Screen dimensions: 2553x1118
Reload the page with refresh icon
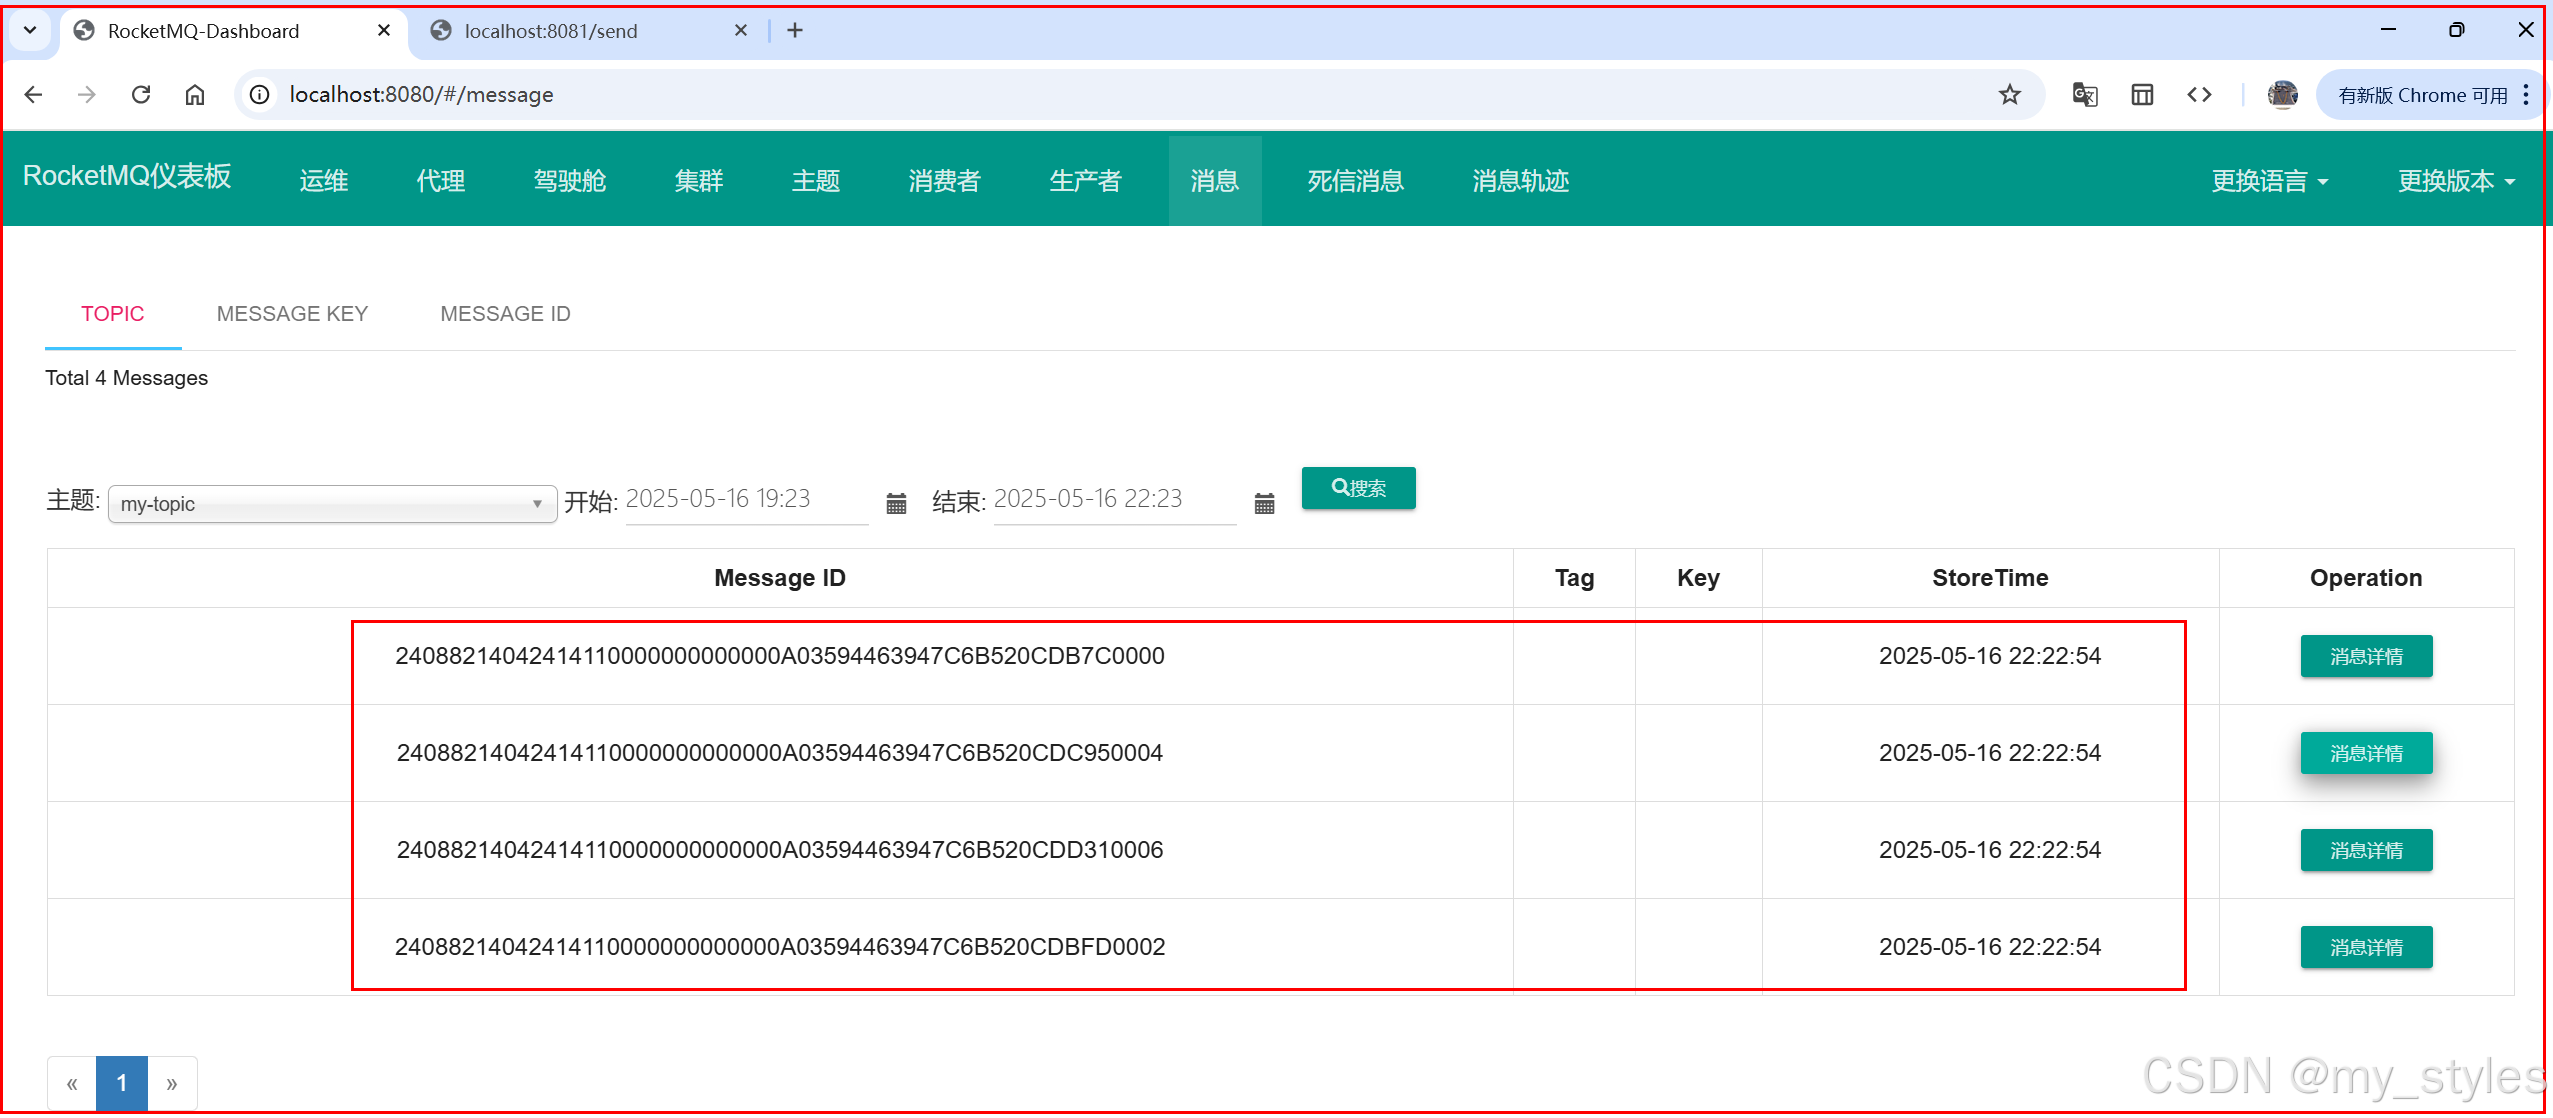click(x=141, y=95)
